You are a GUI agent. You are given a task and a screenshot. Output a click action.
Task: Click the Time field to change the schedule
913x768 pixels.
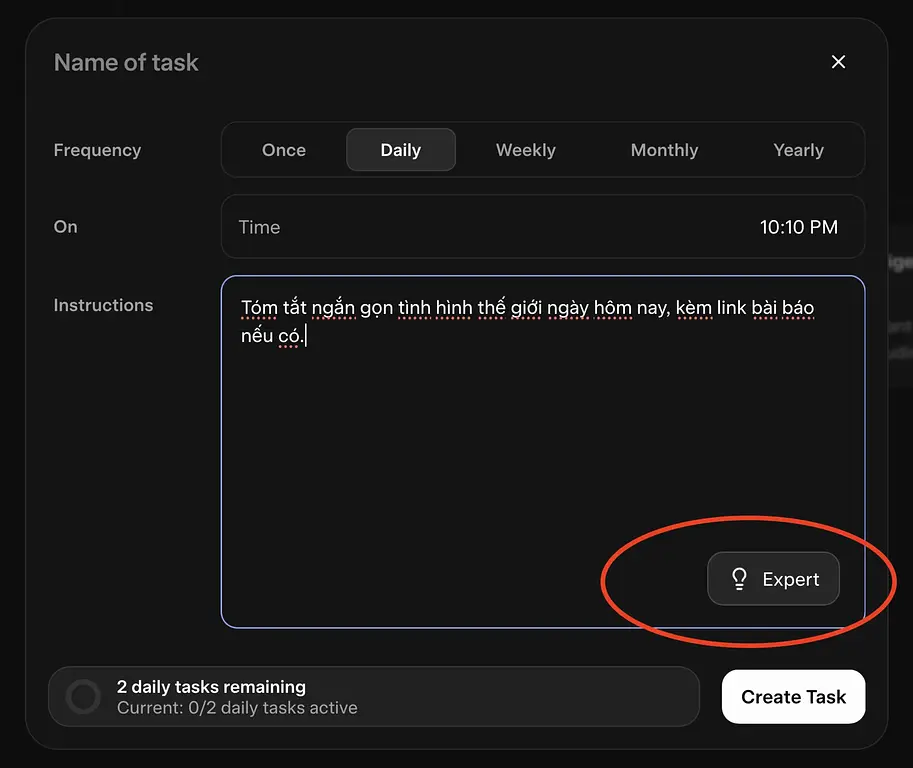[259, 227]
